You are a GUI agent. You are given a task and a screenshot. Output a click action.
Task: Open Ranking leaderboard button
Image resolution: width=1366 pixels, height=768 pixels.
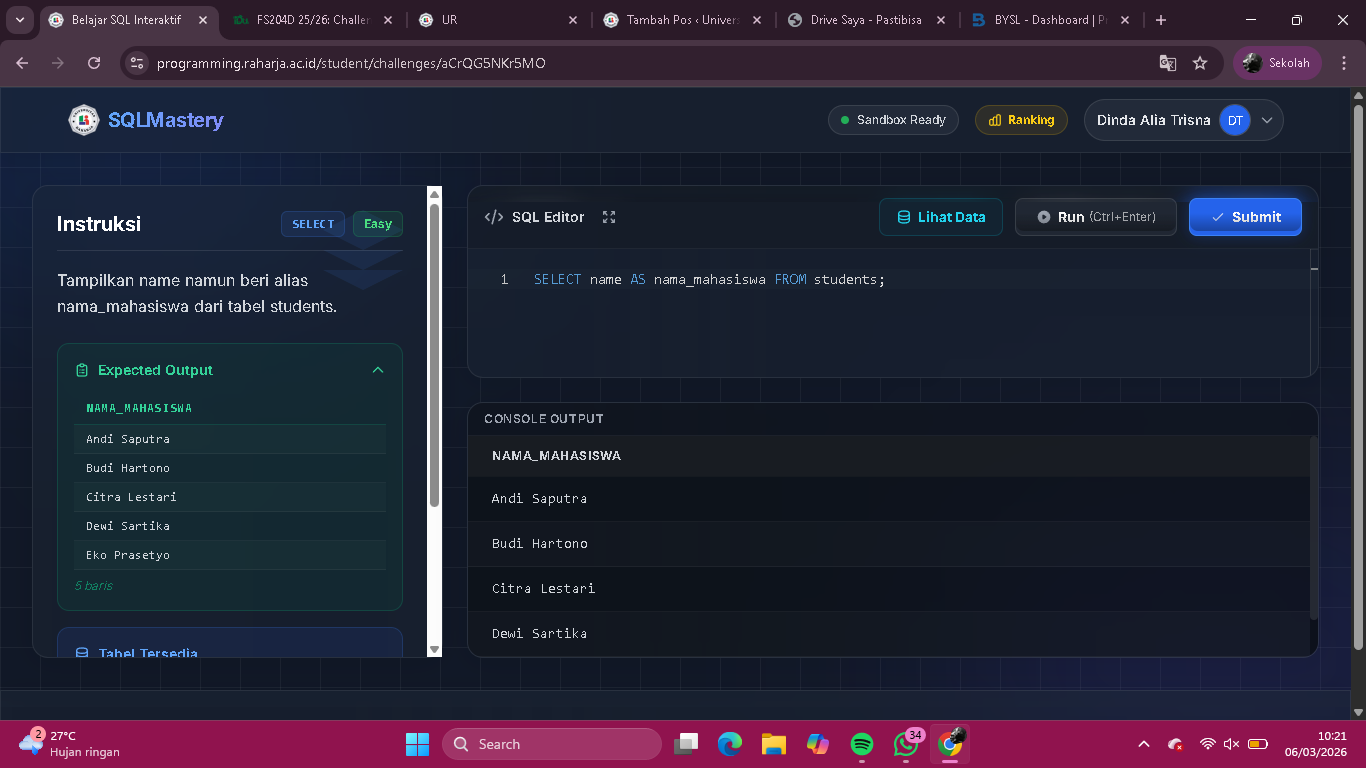pos(1021,120)
